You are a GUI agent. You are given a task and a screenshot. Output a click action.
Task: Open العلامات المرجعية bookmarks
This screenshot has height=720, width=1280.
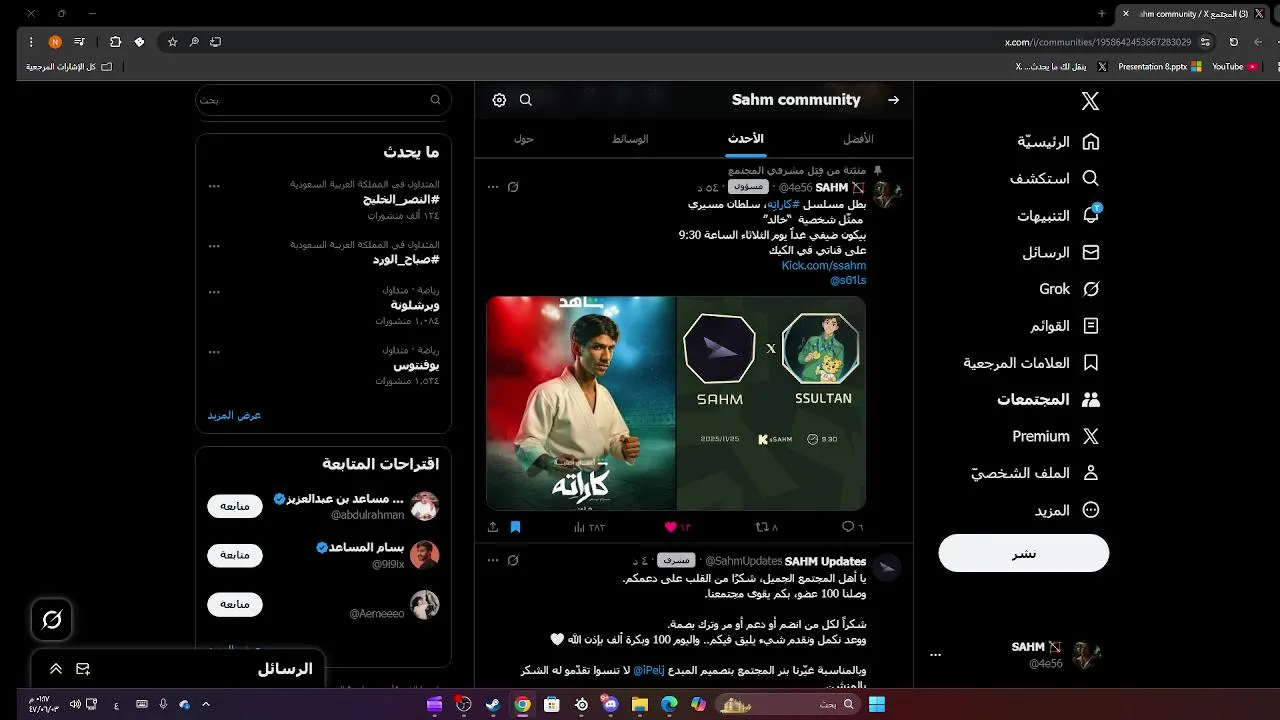tap(1031, 363)
